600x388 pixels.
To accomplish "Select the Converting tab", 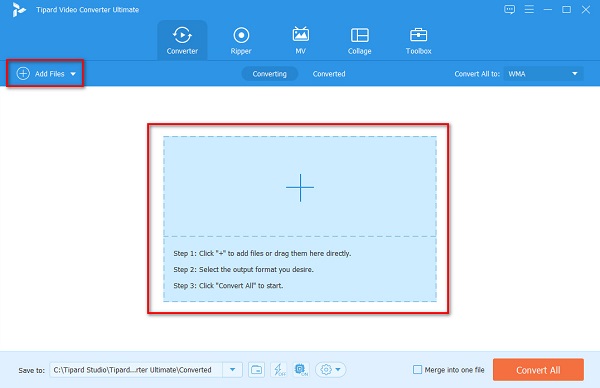I will pyautogui.click(x=269, y=74).
